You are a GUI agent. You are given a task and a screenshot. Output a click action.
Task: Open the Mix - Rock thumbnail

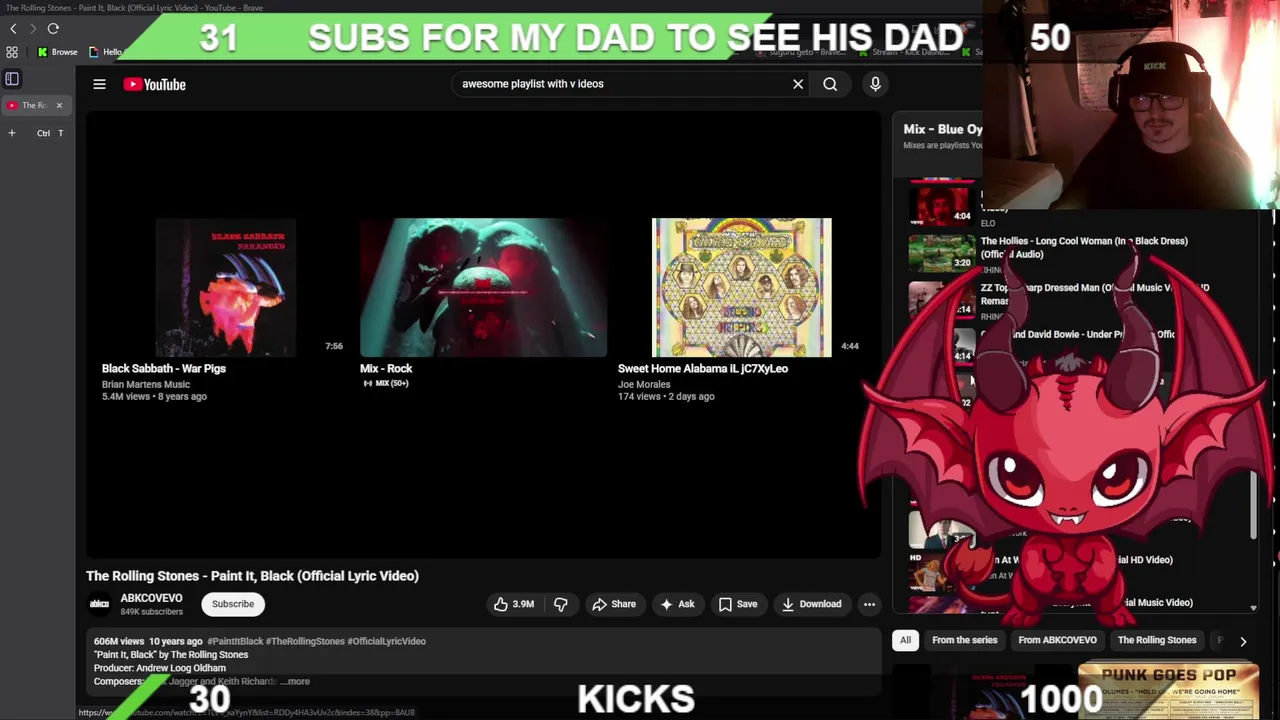(483, 287)
